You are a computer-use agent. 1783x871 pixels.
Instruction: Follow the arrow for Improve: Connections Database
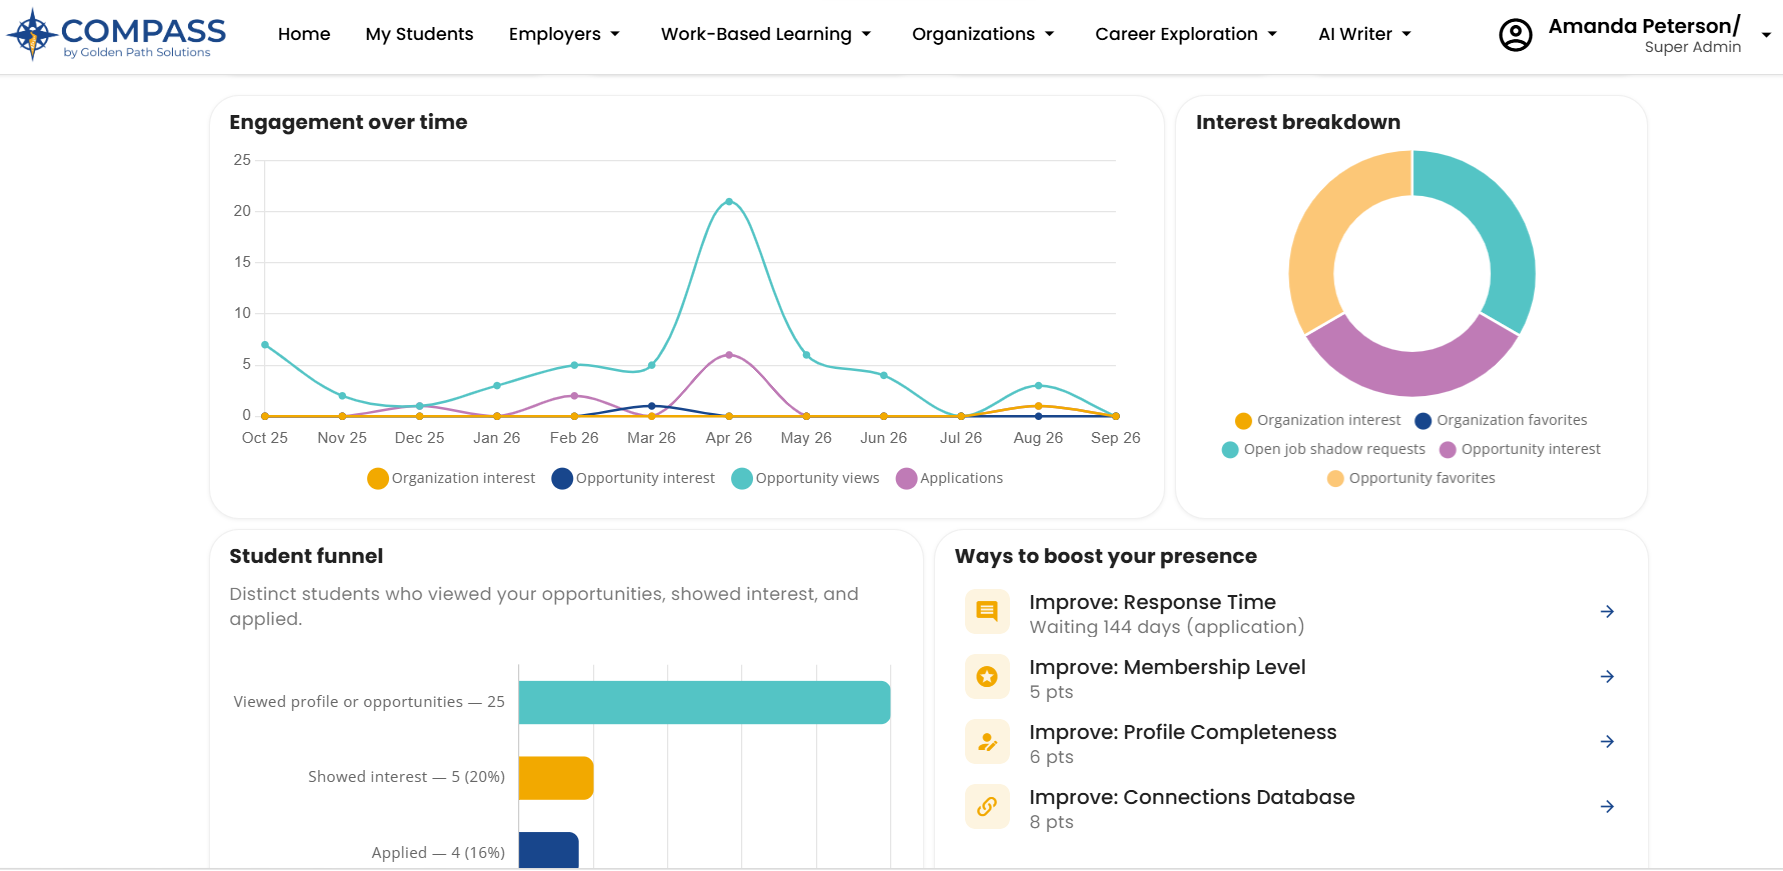point(1607,807)
